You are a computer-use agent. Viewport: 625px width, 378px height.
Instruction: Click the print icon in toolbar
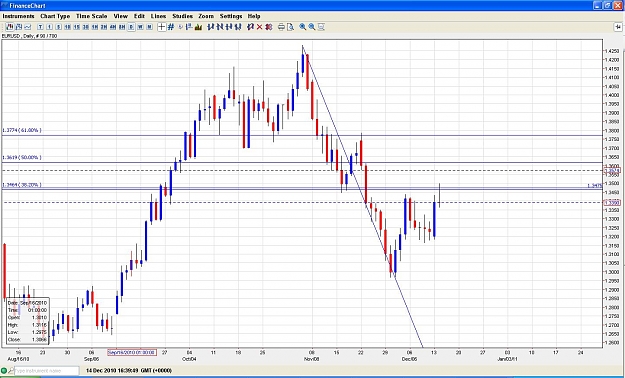[281, 27]
